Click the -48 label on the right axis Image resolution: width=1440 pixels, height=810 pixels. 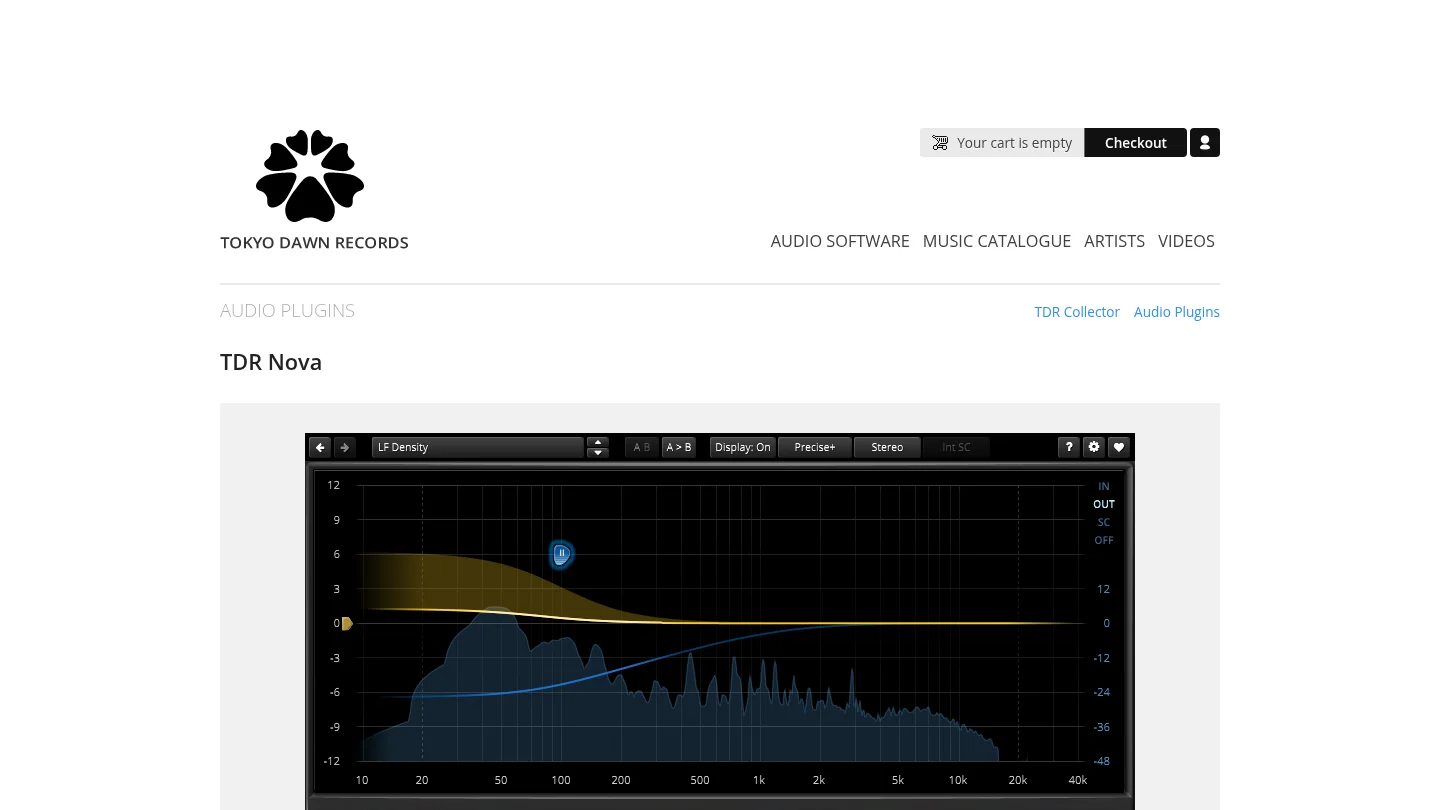click(1102, 761)
